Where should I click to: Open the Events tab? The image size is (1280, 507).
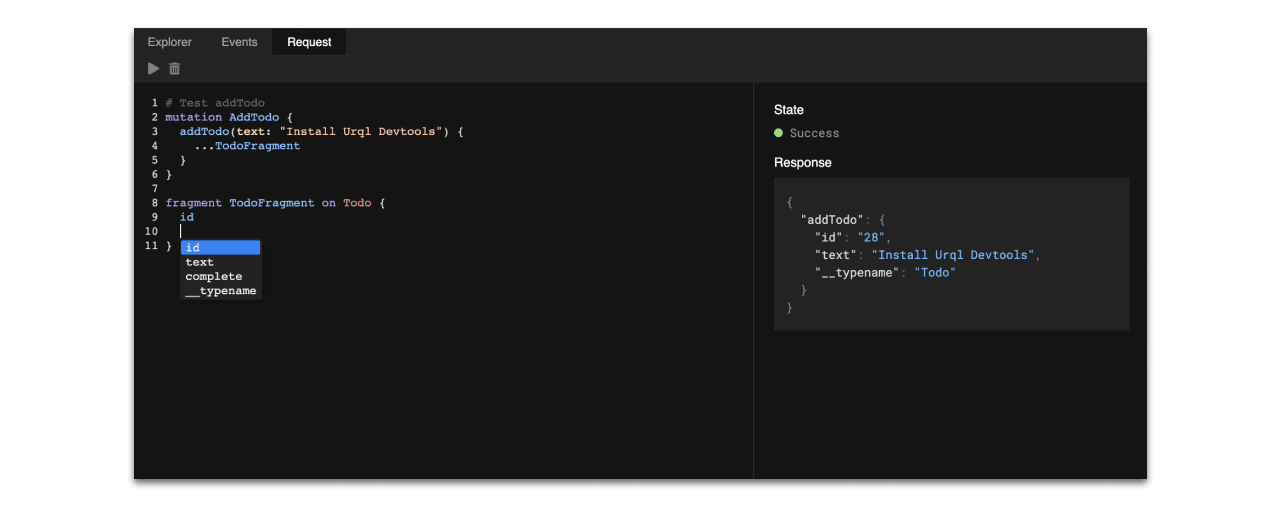[239, 42]
